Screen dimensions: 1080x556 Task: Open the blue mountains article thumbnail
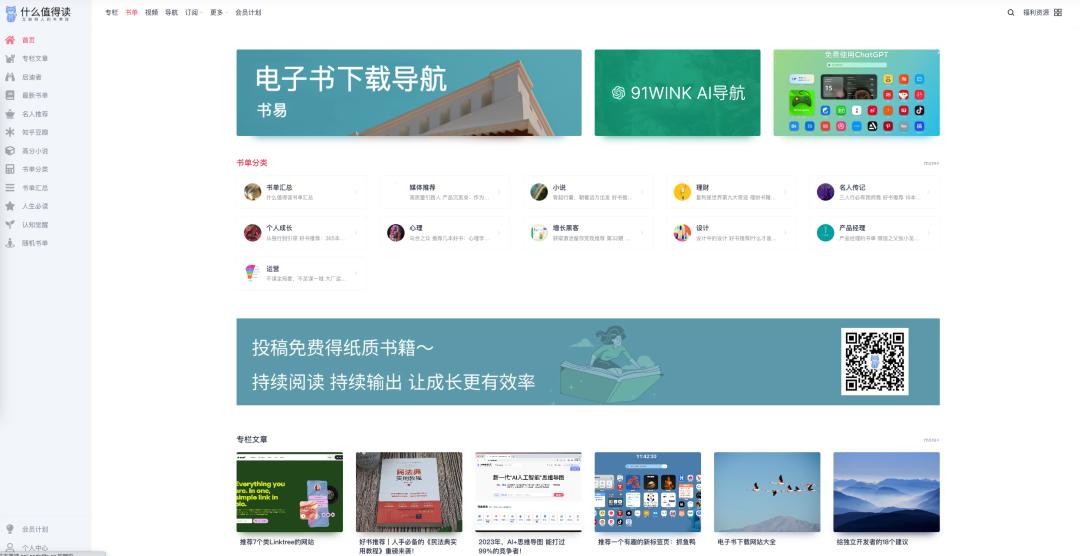tap(886, 492)
